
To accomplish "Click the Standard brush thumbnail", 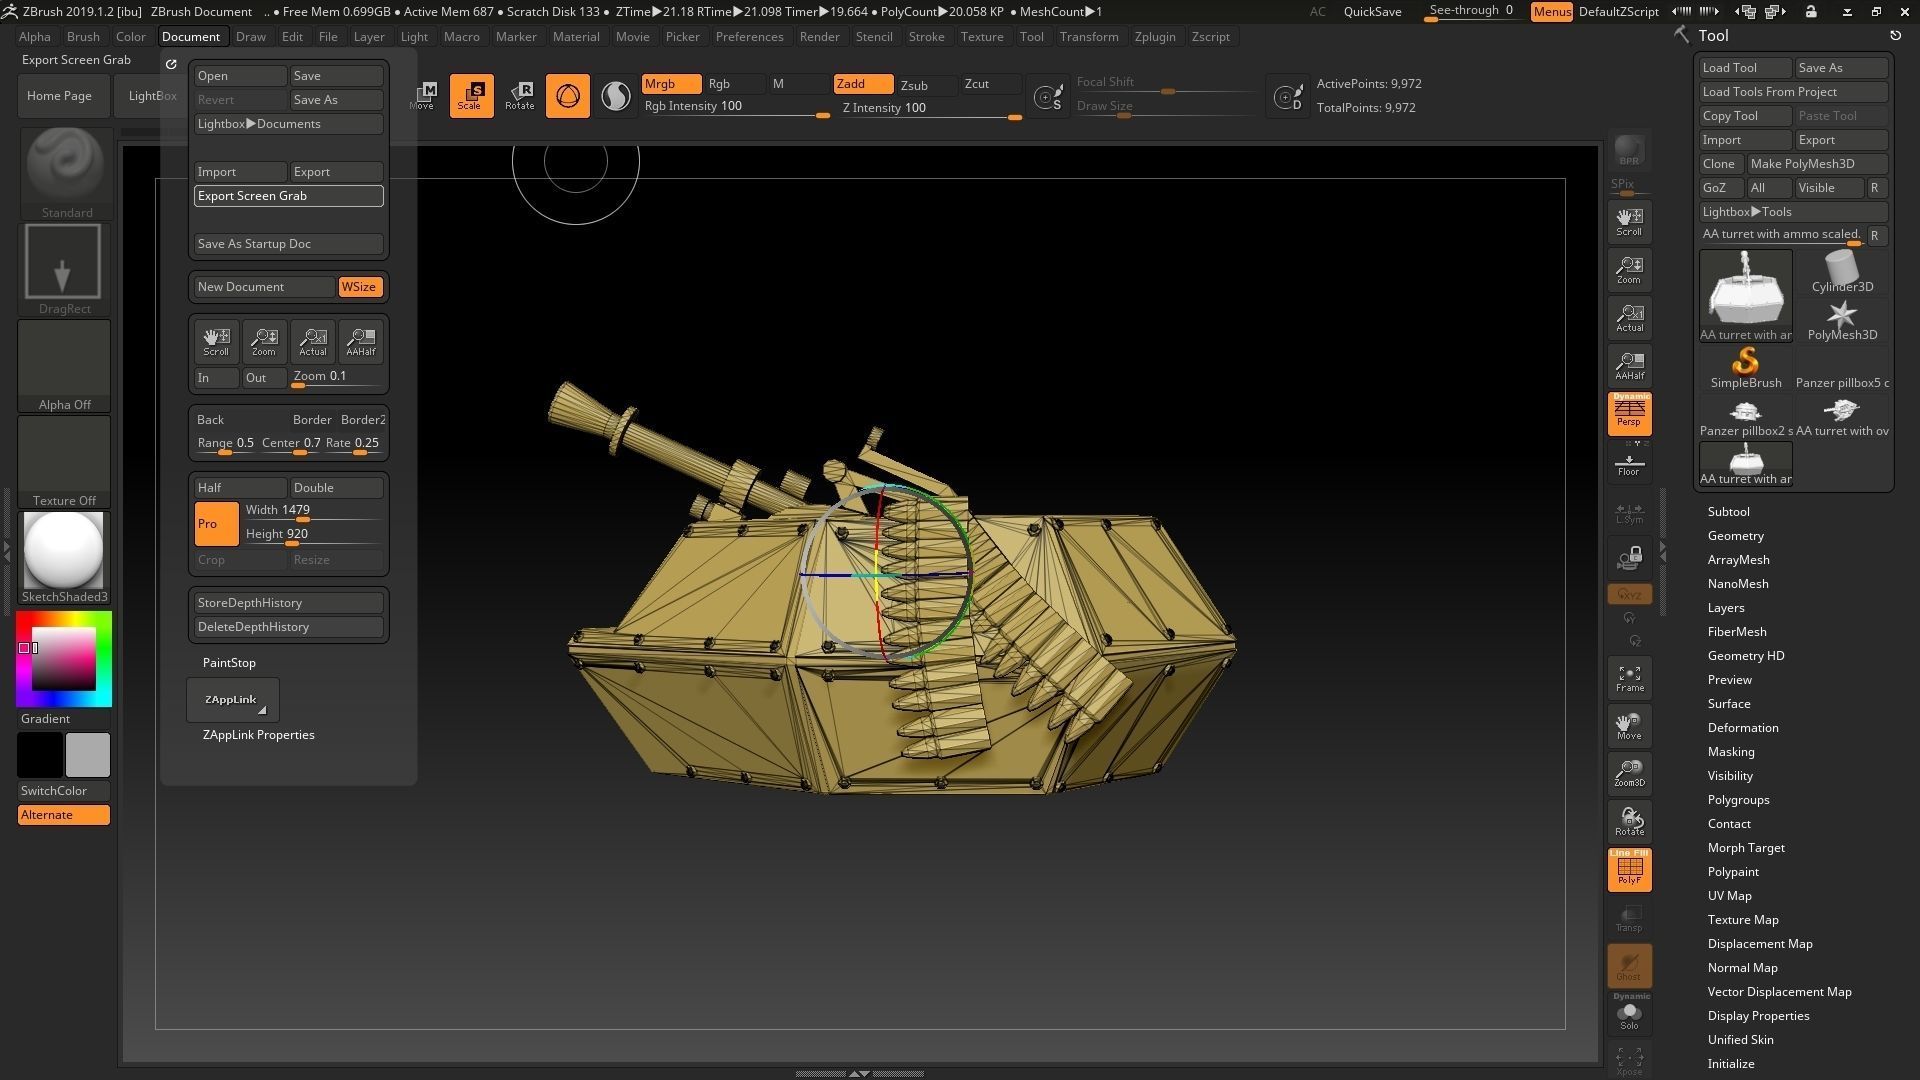I will (65, 167).
